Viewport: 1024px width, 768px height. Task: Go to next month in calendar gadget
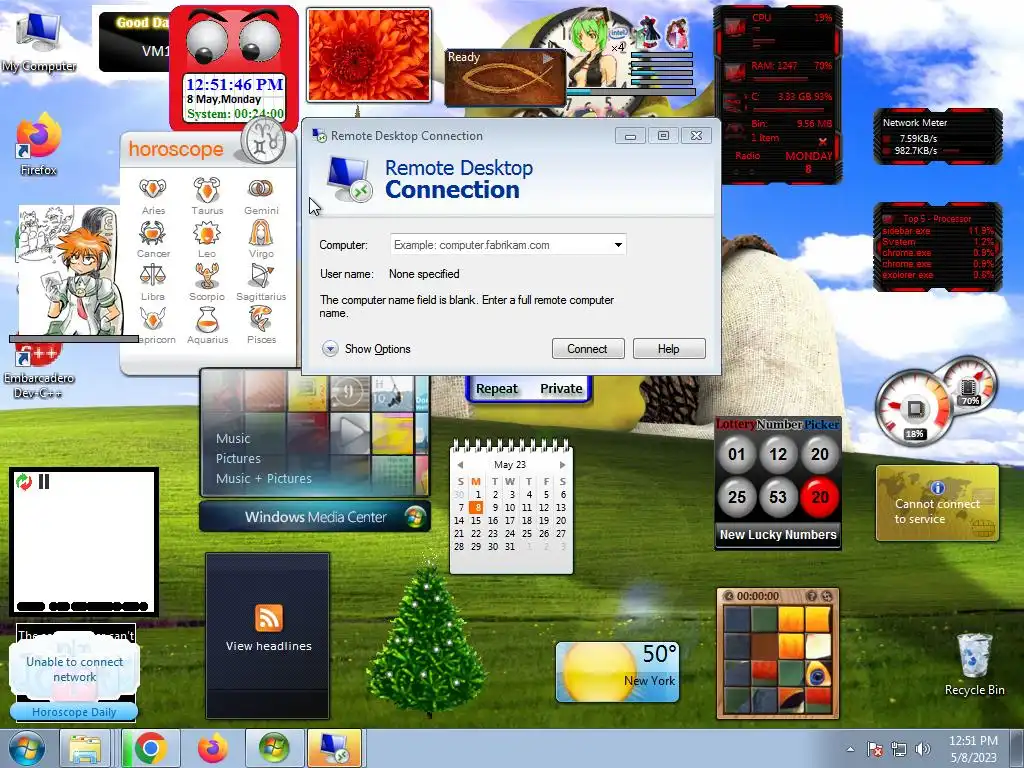coord(562,465)
